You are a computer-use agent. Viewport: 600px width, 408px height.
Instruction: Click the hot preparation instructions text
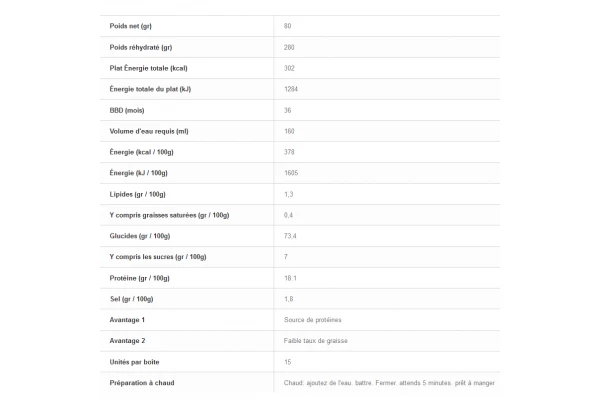(389, 383)
